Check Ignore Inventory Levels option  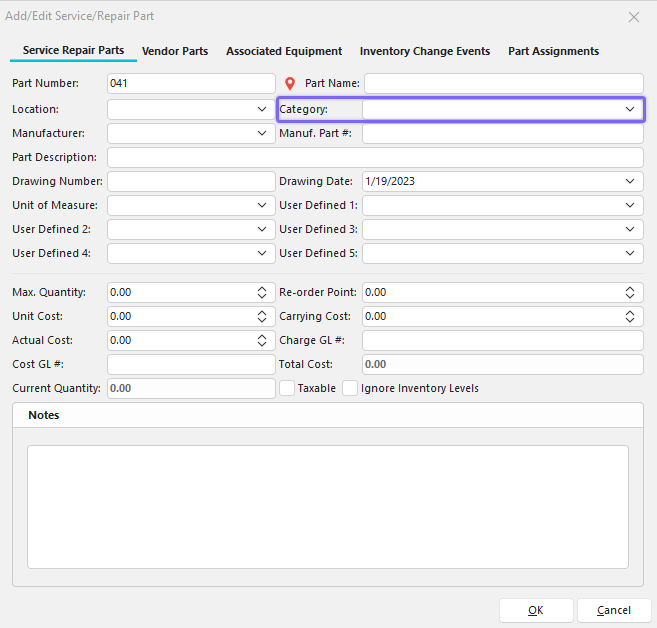(350, 388)
